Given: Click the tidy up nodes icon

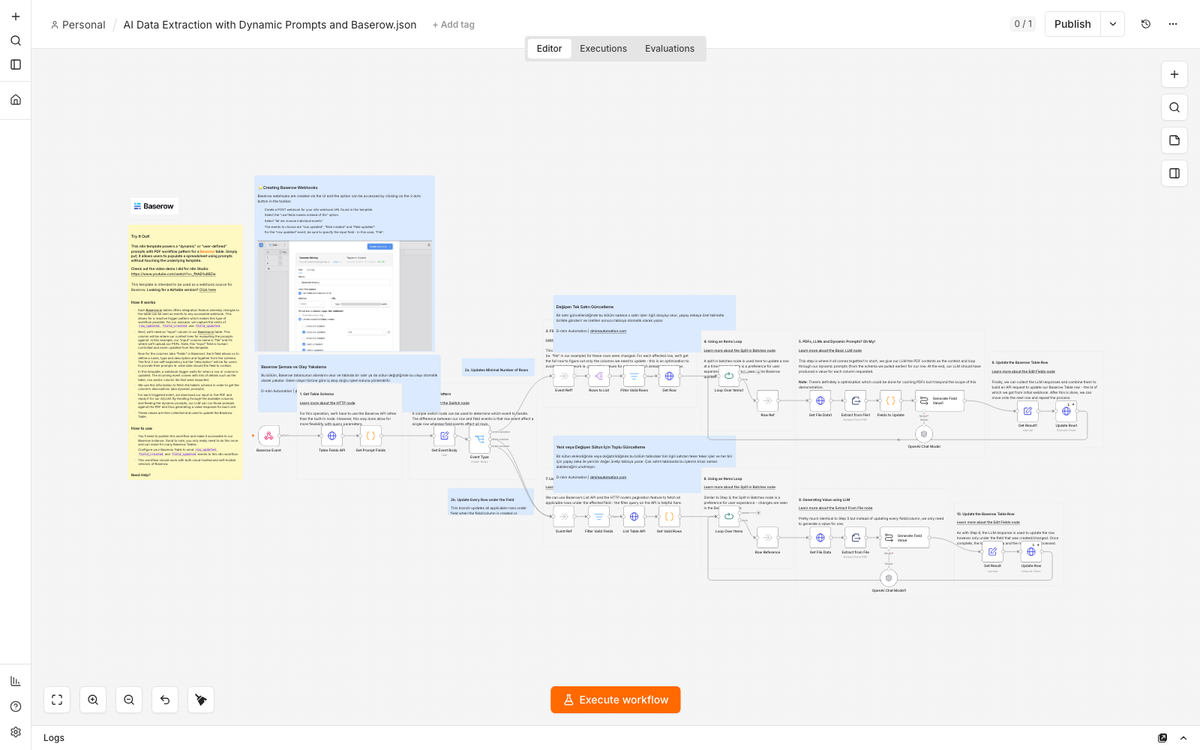Looking at the screenshot, I should pyautogui.click(x=201, y=700).
